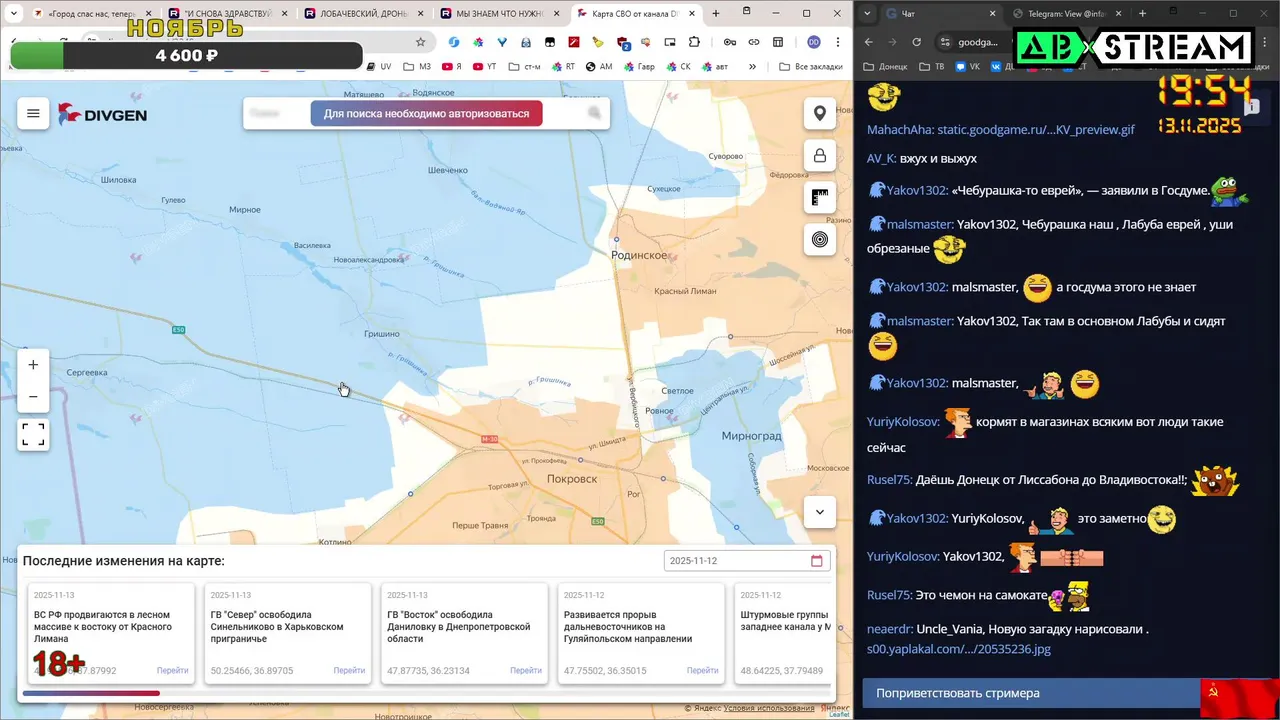This screenshot has width=1280, height=720.
Task: Zoom in on the map with plus
Action: point(33,365)
